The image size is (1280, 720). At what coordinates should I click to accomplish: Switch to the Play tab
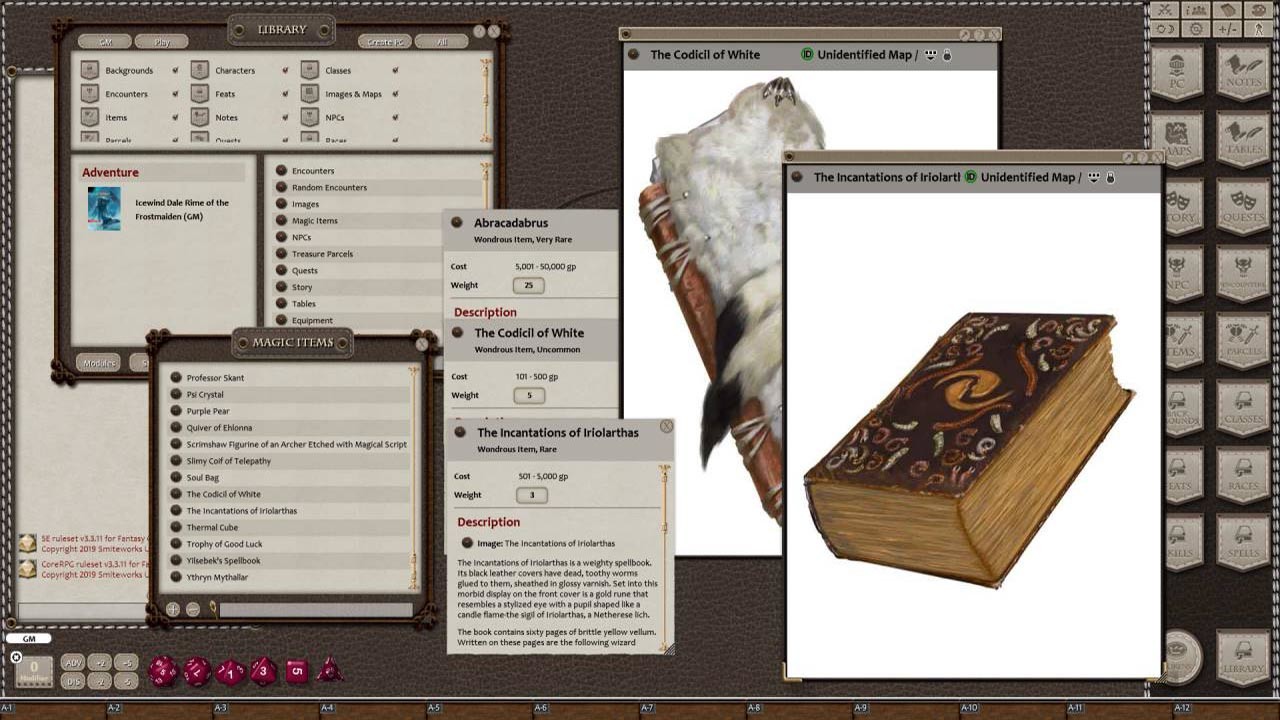pyautogui.click(x=162, y=41)
